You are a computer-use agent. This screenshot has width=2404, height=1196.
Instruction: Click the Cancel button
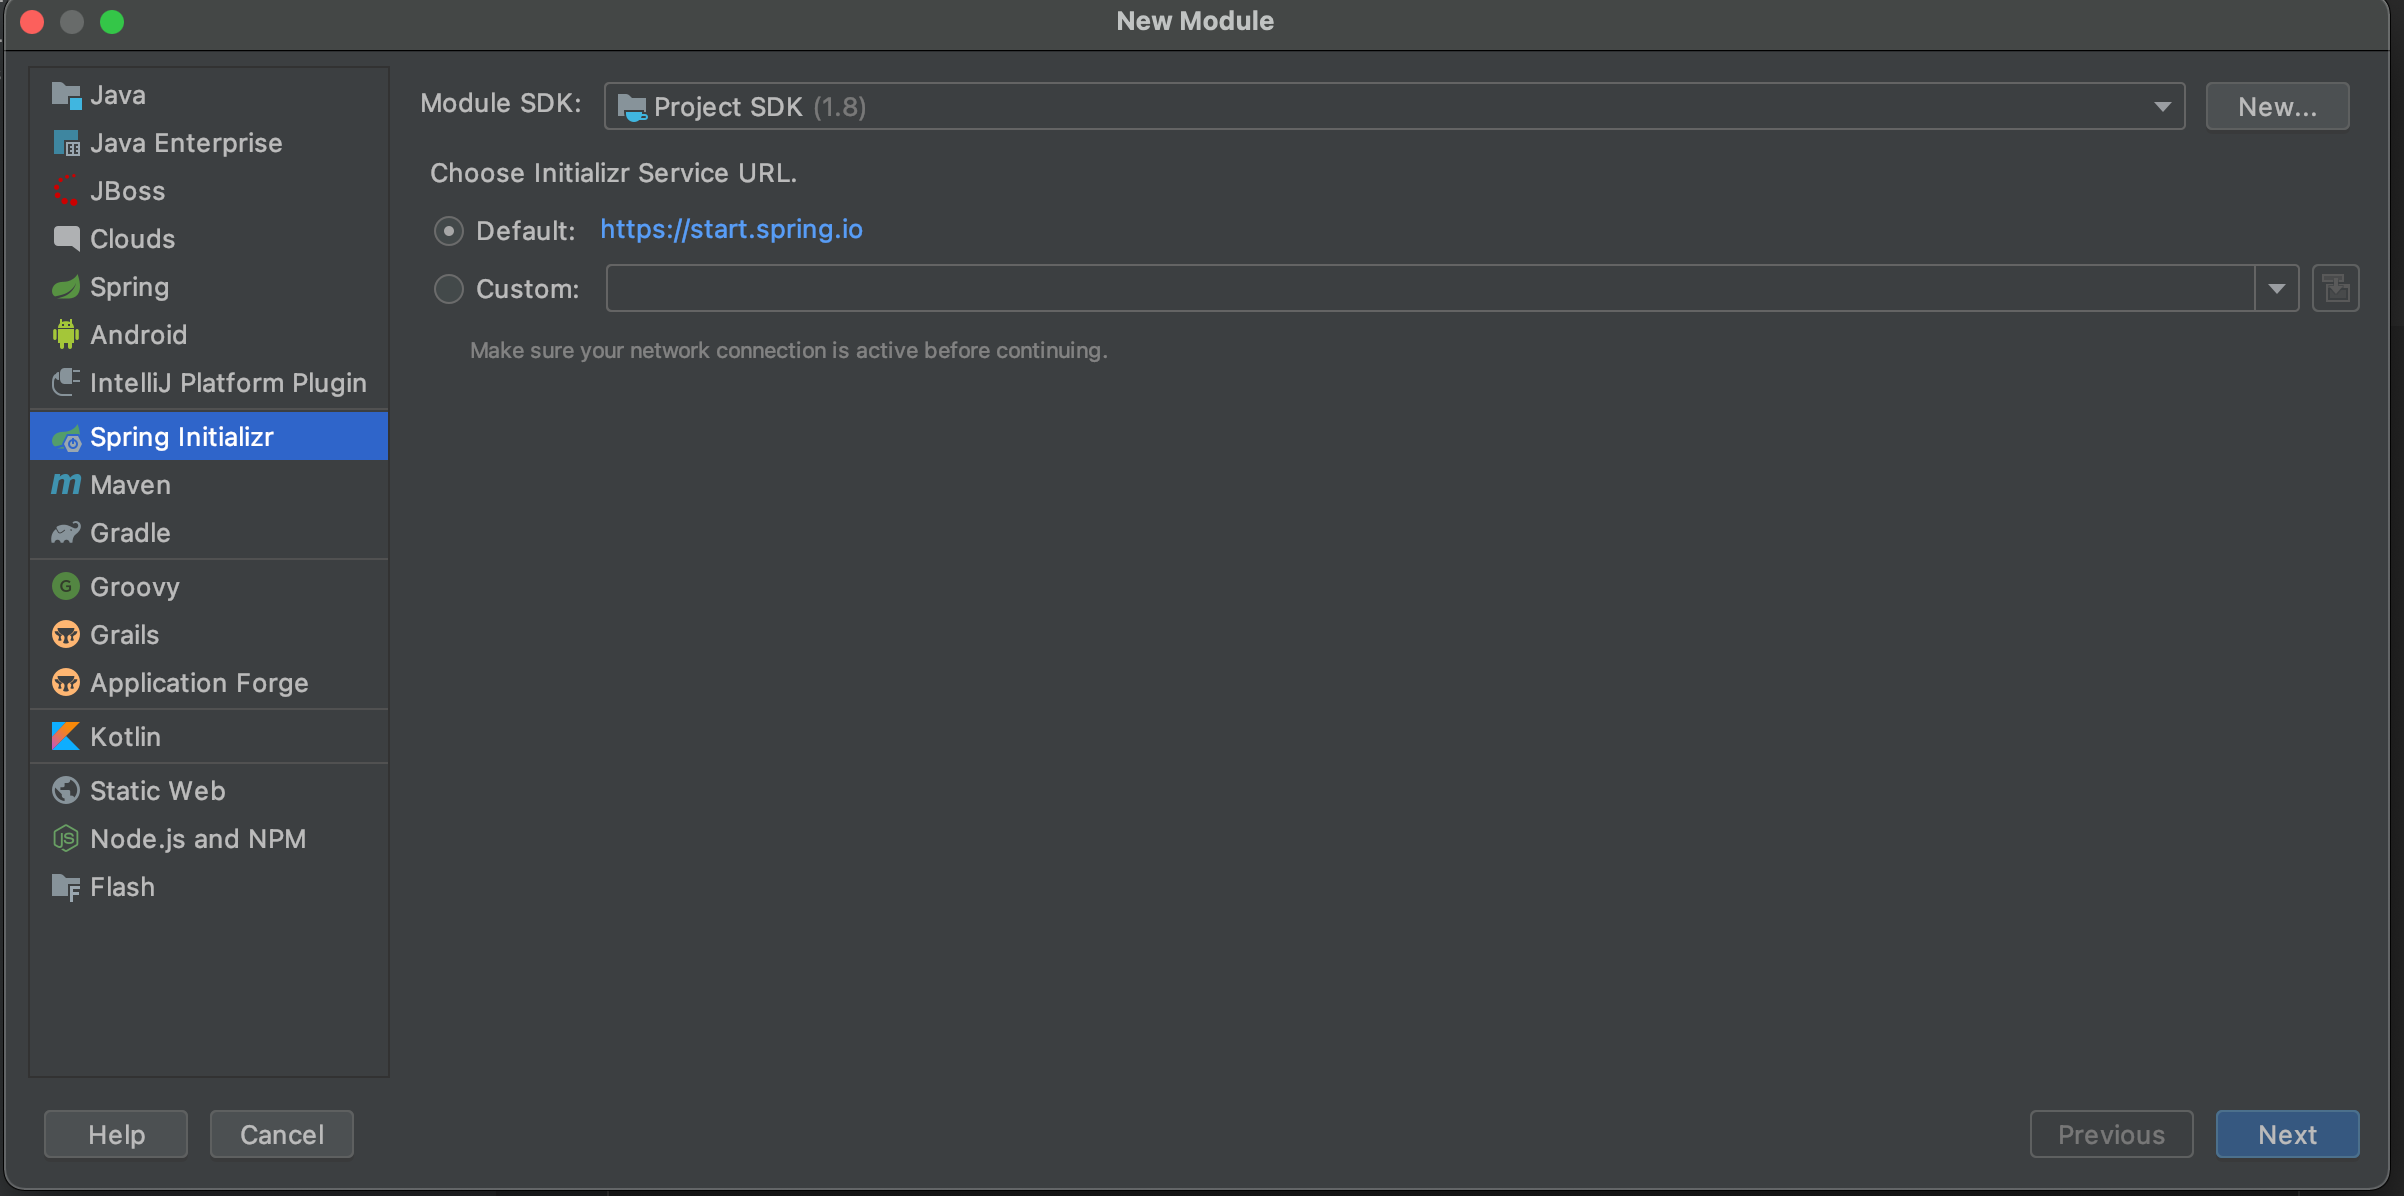pos(282,1134)
